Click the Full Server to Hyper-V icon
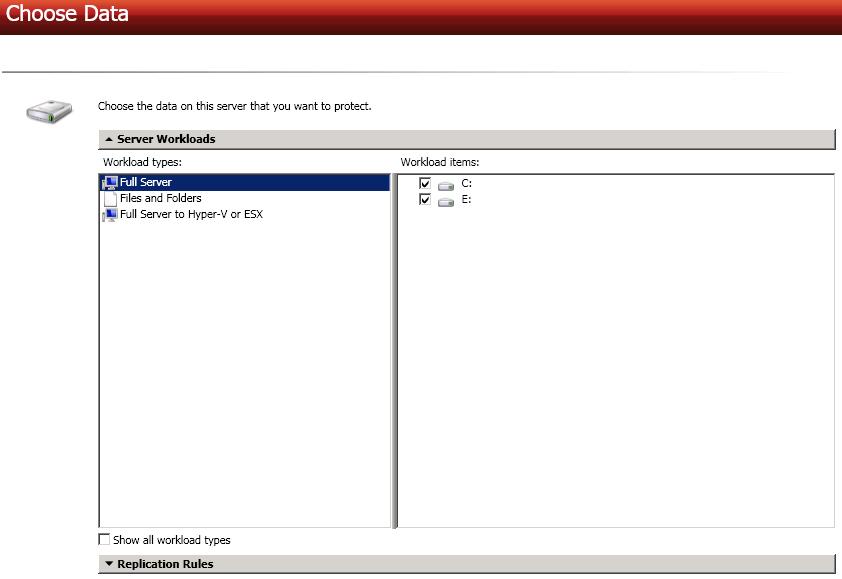 click(110, 215)
